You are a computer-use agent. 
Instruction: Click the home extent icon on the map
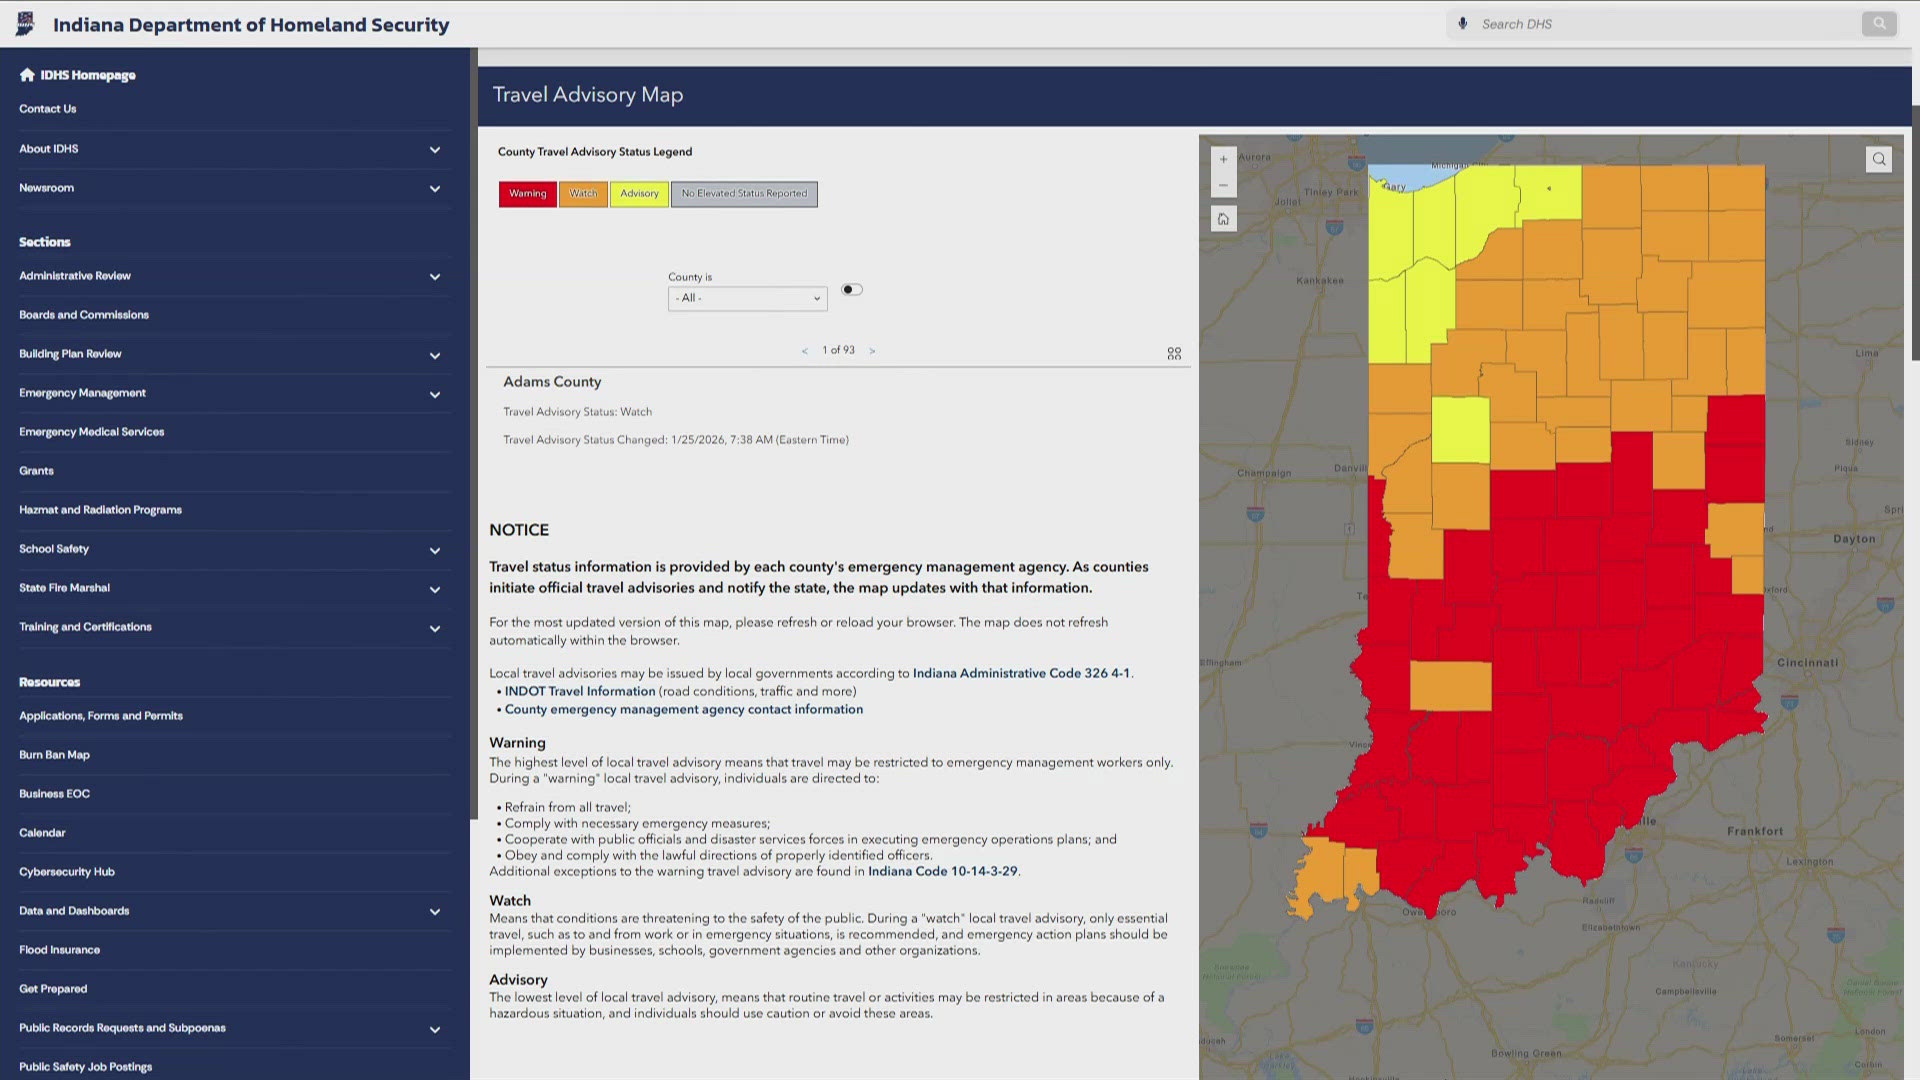coord(1224,218)
